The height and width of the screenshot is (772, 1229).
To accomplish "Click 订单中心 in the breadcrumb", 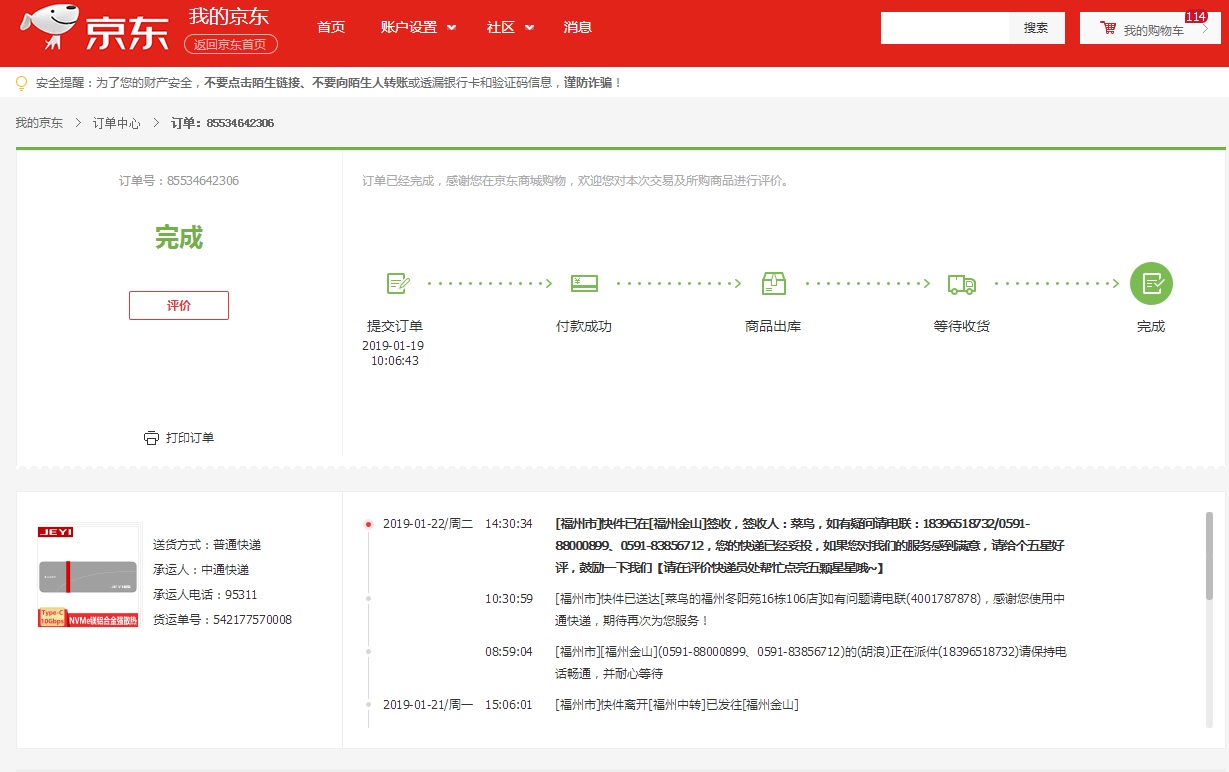I will 117,123.
